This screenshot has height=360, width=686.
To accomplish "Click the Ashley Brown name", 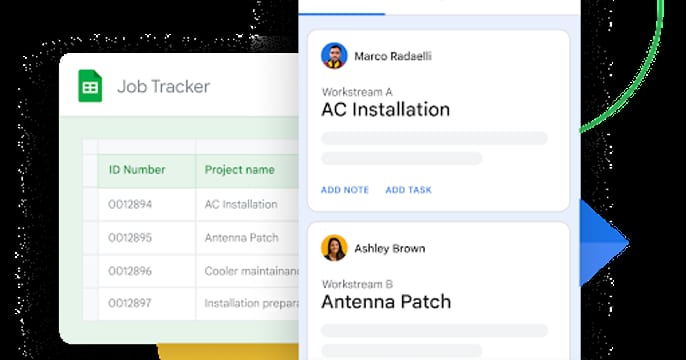I will [x=389, y=248].
